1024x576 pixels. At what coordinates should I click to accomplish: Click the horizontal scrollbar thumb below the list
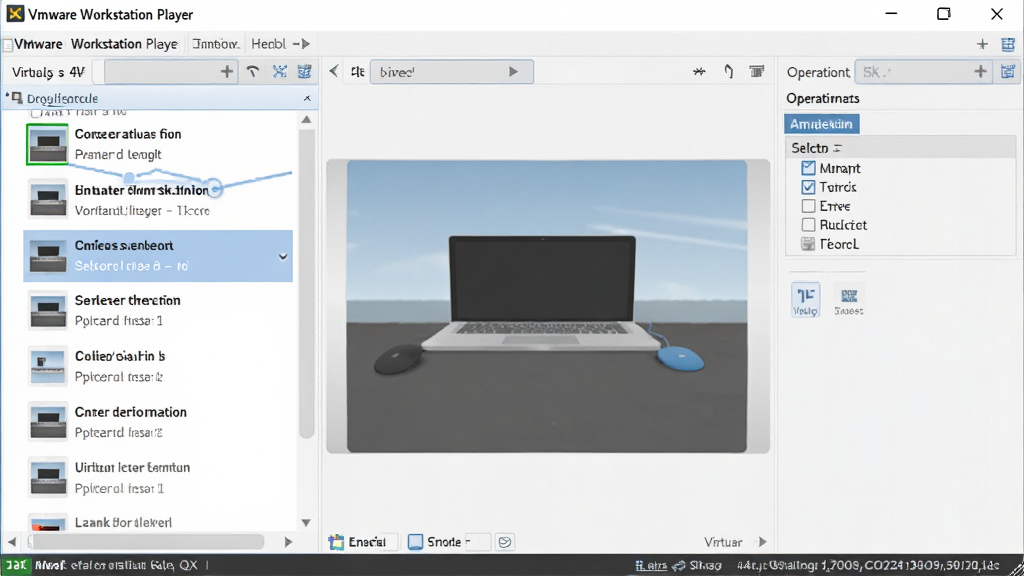tap(149, 542)
